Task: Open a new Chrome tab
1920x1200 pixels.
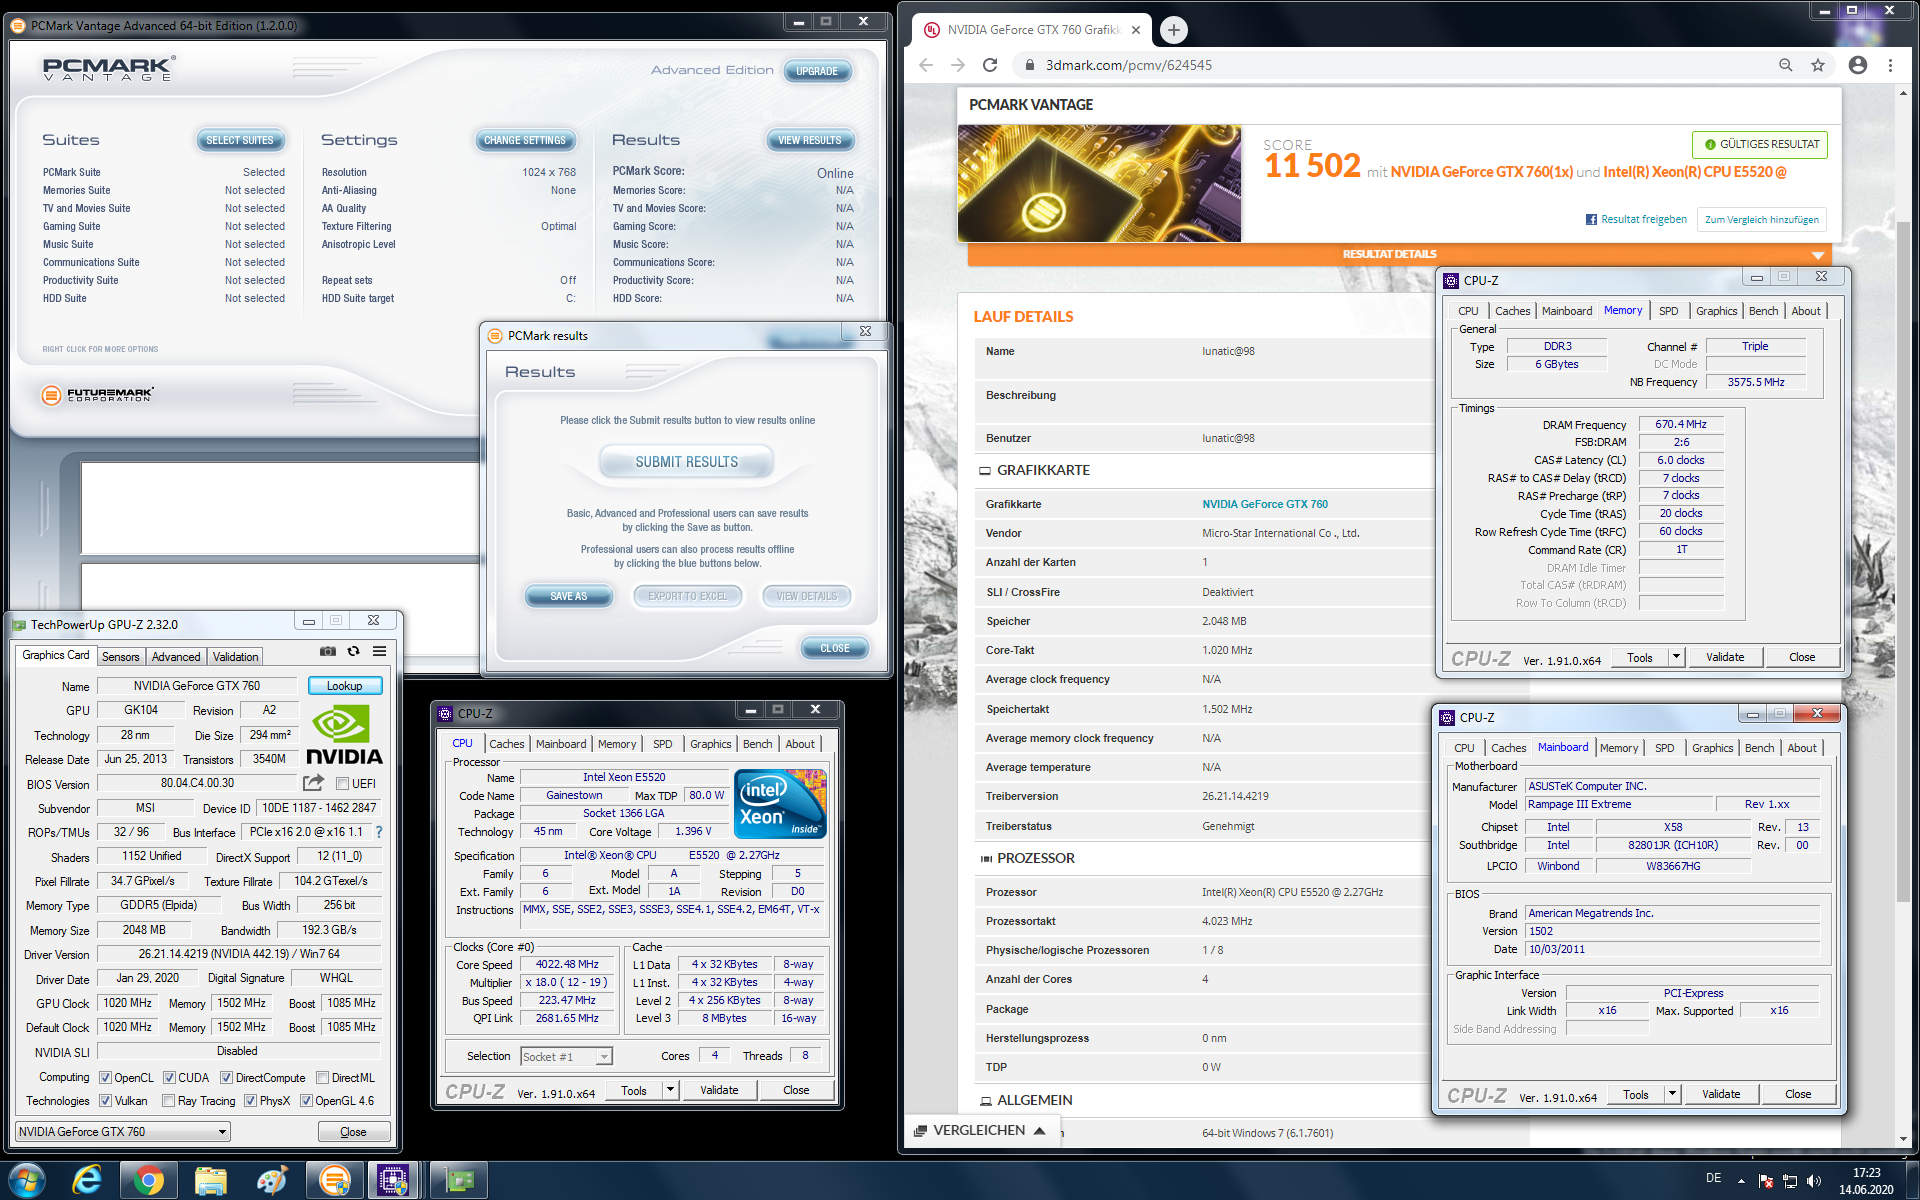Action: [1174, 30]
